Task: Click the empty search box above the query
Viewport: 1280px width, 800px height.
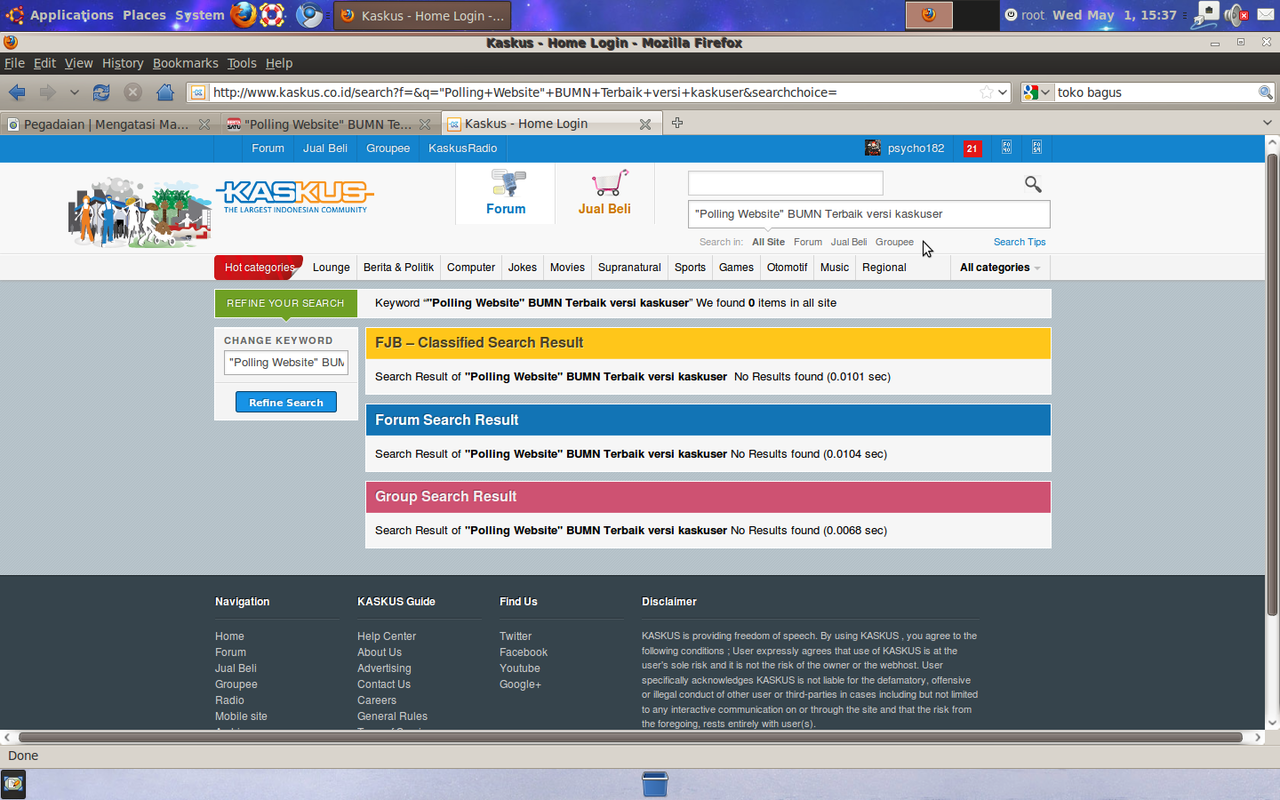Action: (785, 183)
